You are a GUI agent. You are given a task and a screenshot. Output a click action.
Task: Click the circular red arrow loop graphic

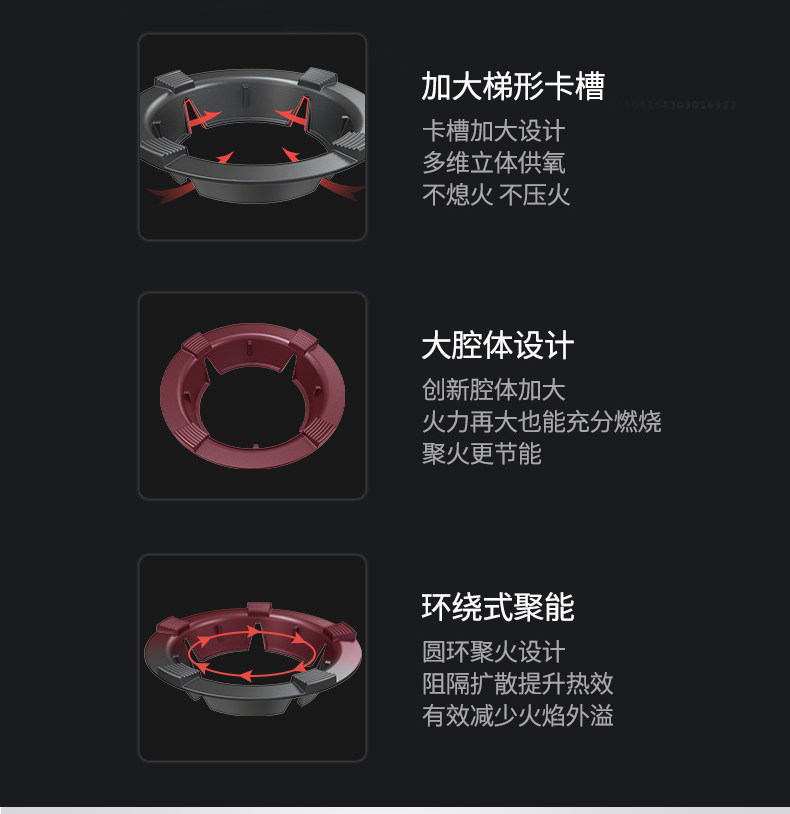pyautogui.click(x=251, y=653)
